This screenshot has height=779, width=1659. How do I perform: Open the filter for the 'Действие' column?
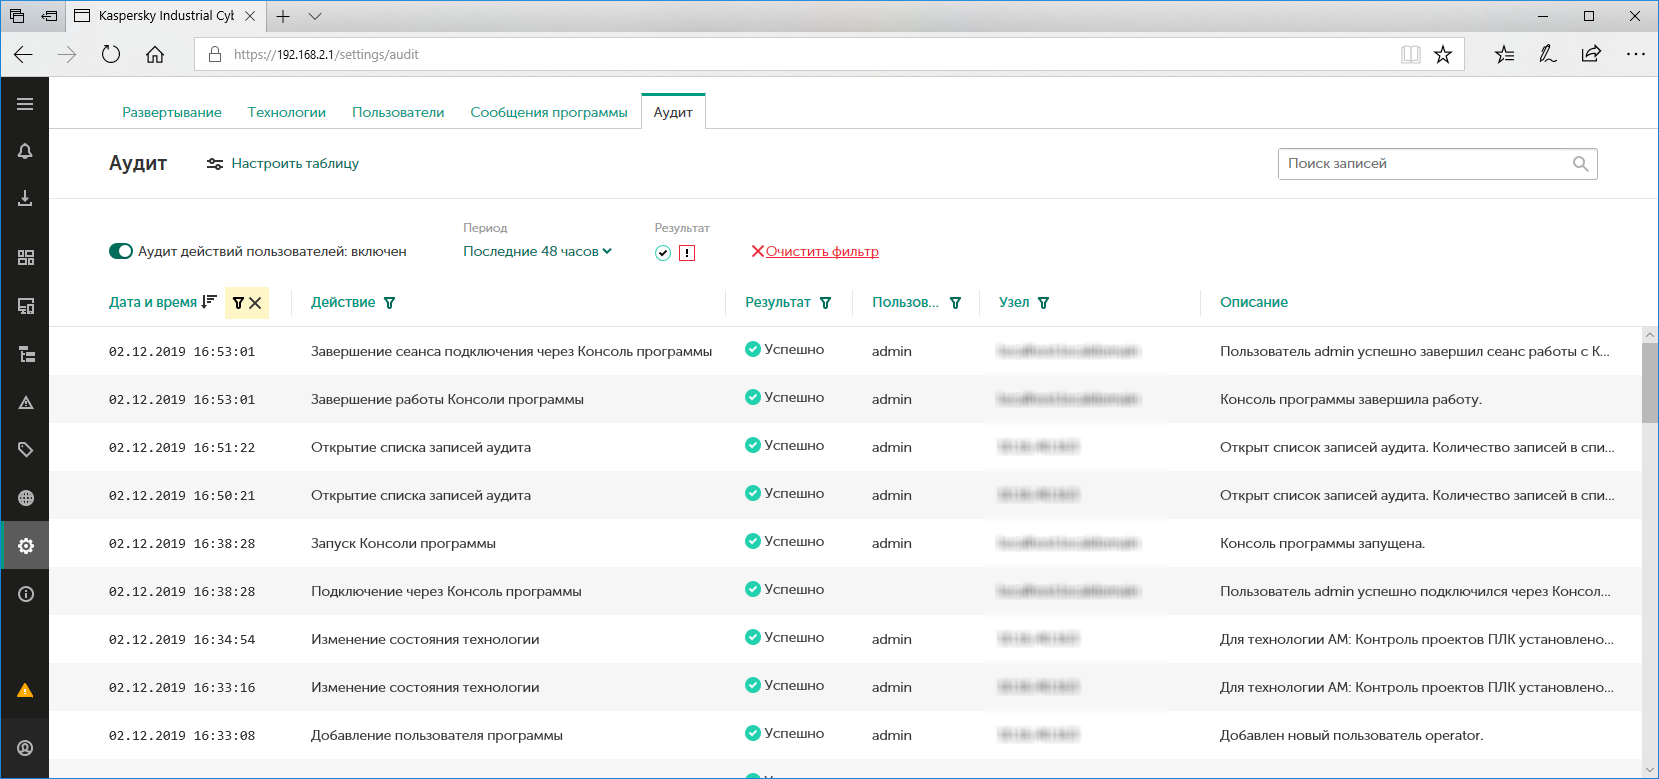pos(390,303)
